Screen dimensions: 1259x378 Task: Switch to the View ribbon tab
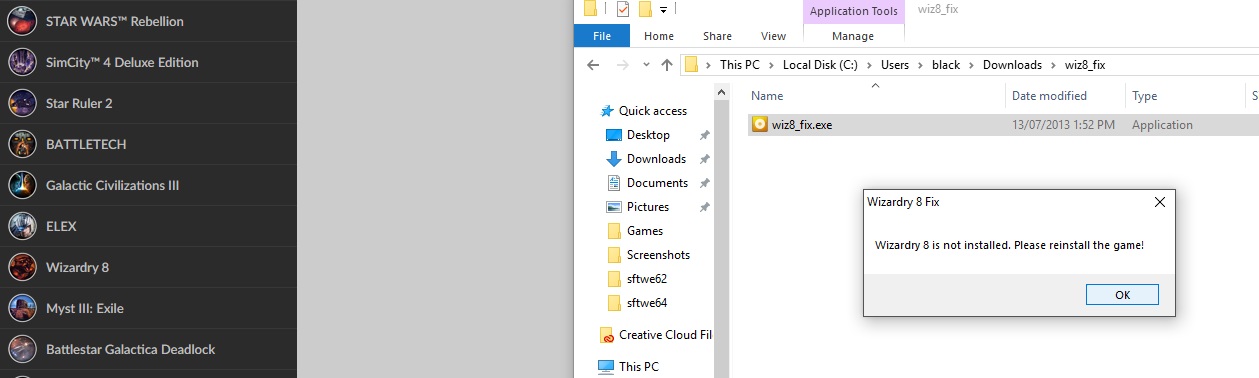tap(773, 36)
